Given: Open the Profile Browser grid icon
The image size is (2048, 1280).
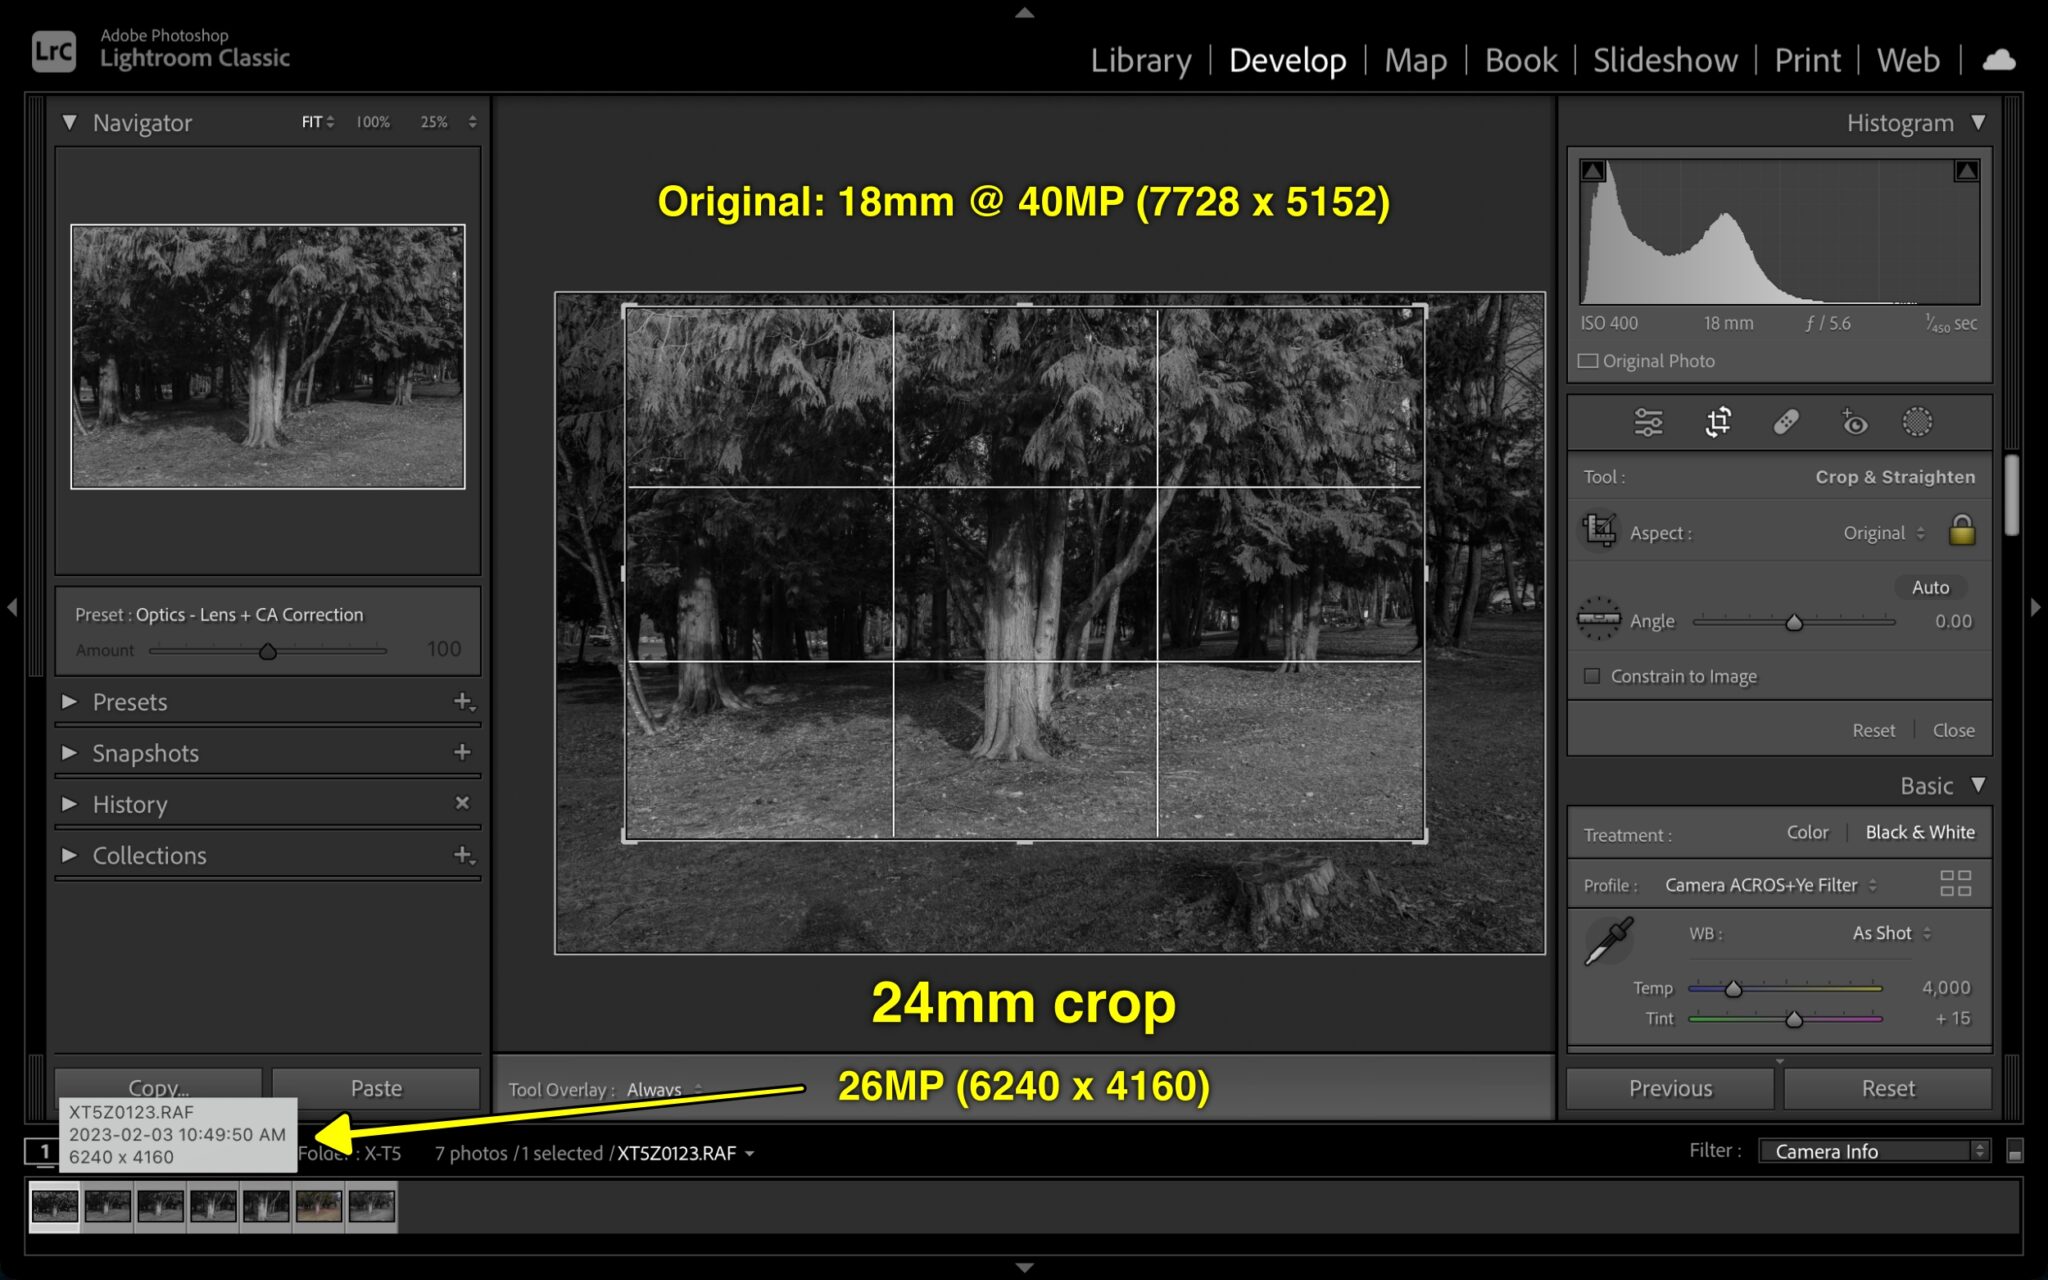Looking at the screenshot, I should click(1954, 884).
